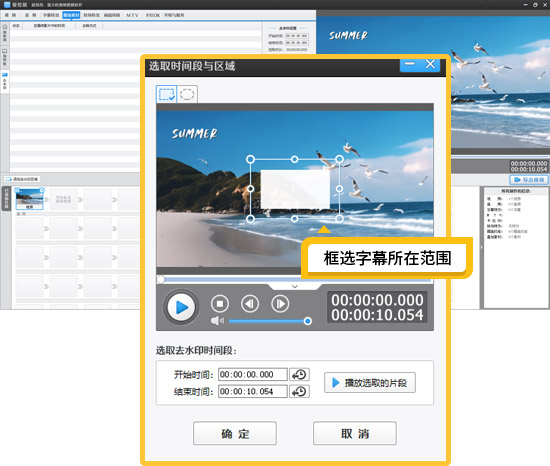The height and width of the screenshot is (466, 550).
Task: Set start time to current position
Action: 299,374
